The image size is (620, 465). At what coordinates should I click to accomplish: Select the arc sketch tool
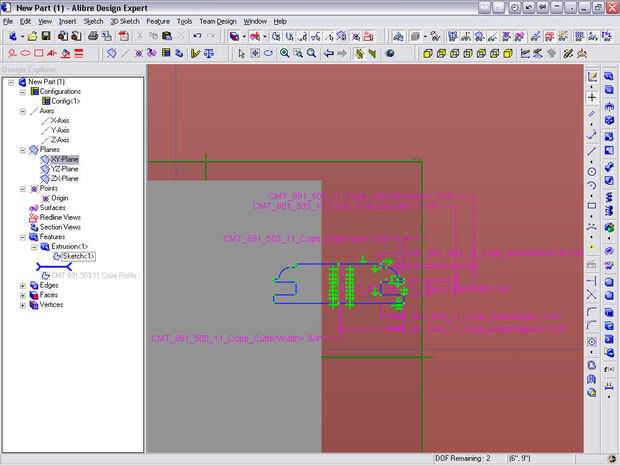click(592, 185)
